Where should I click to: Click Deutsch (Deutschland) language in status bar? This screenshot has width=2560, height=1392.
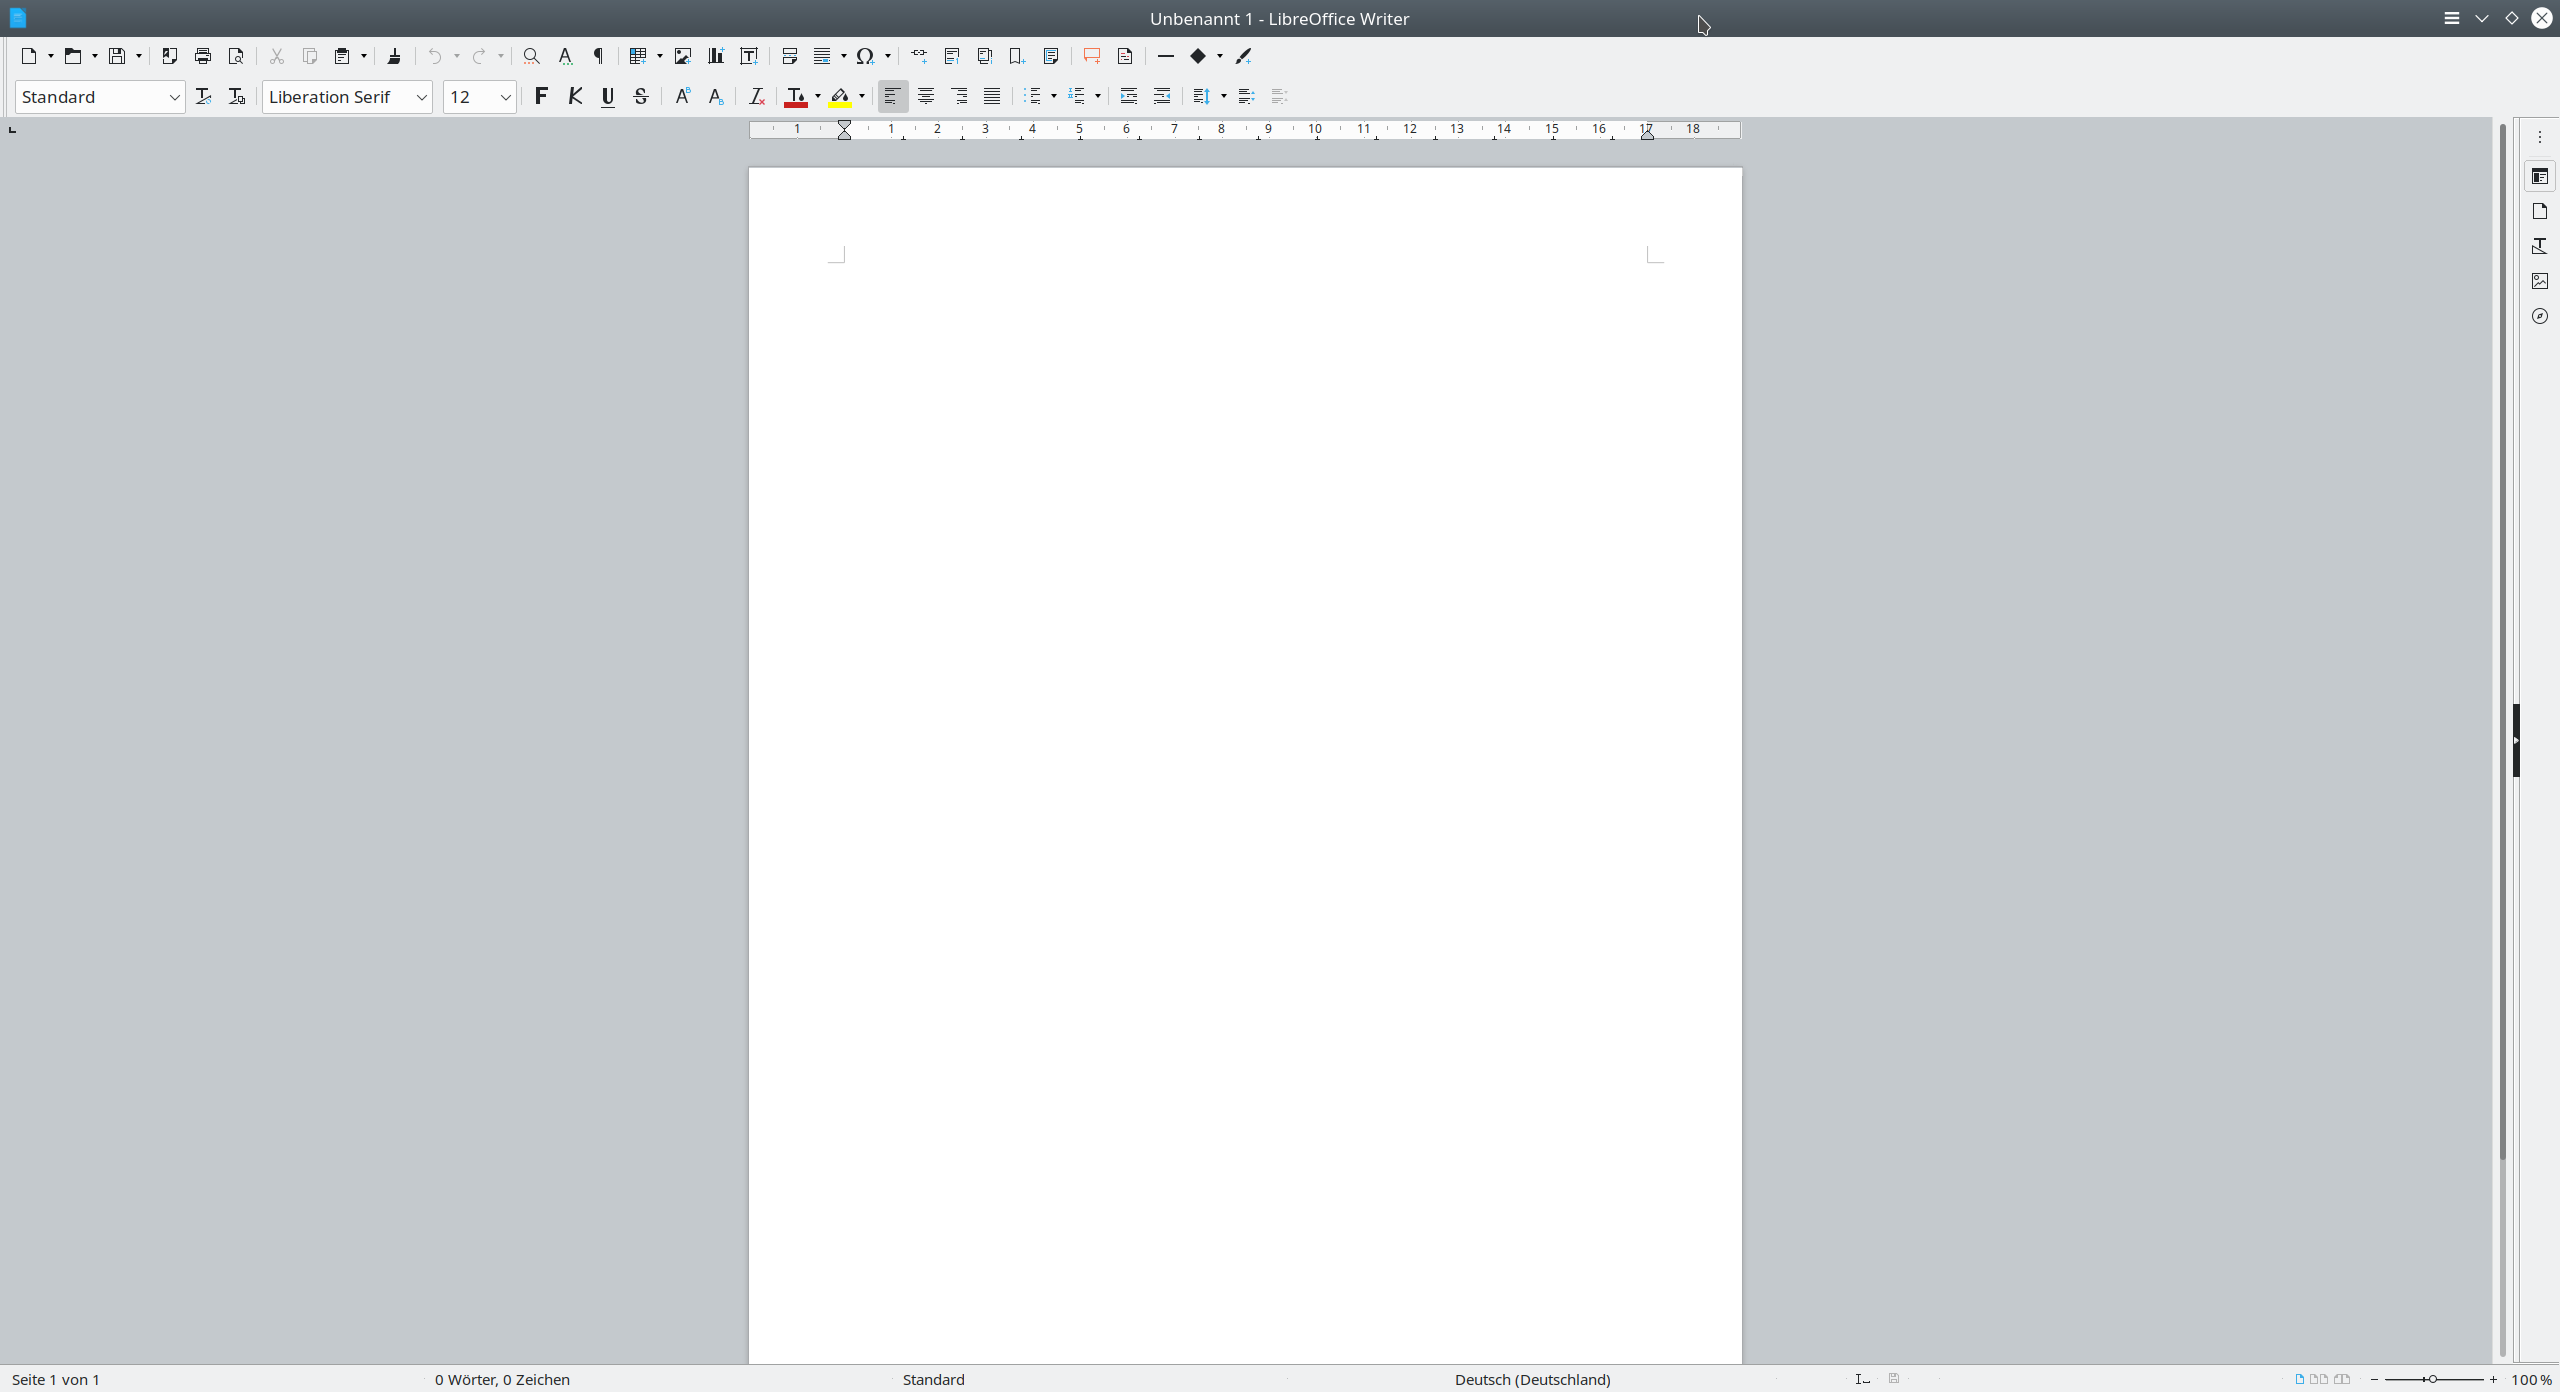(1532, 1379)
